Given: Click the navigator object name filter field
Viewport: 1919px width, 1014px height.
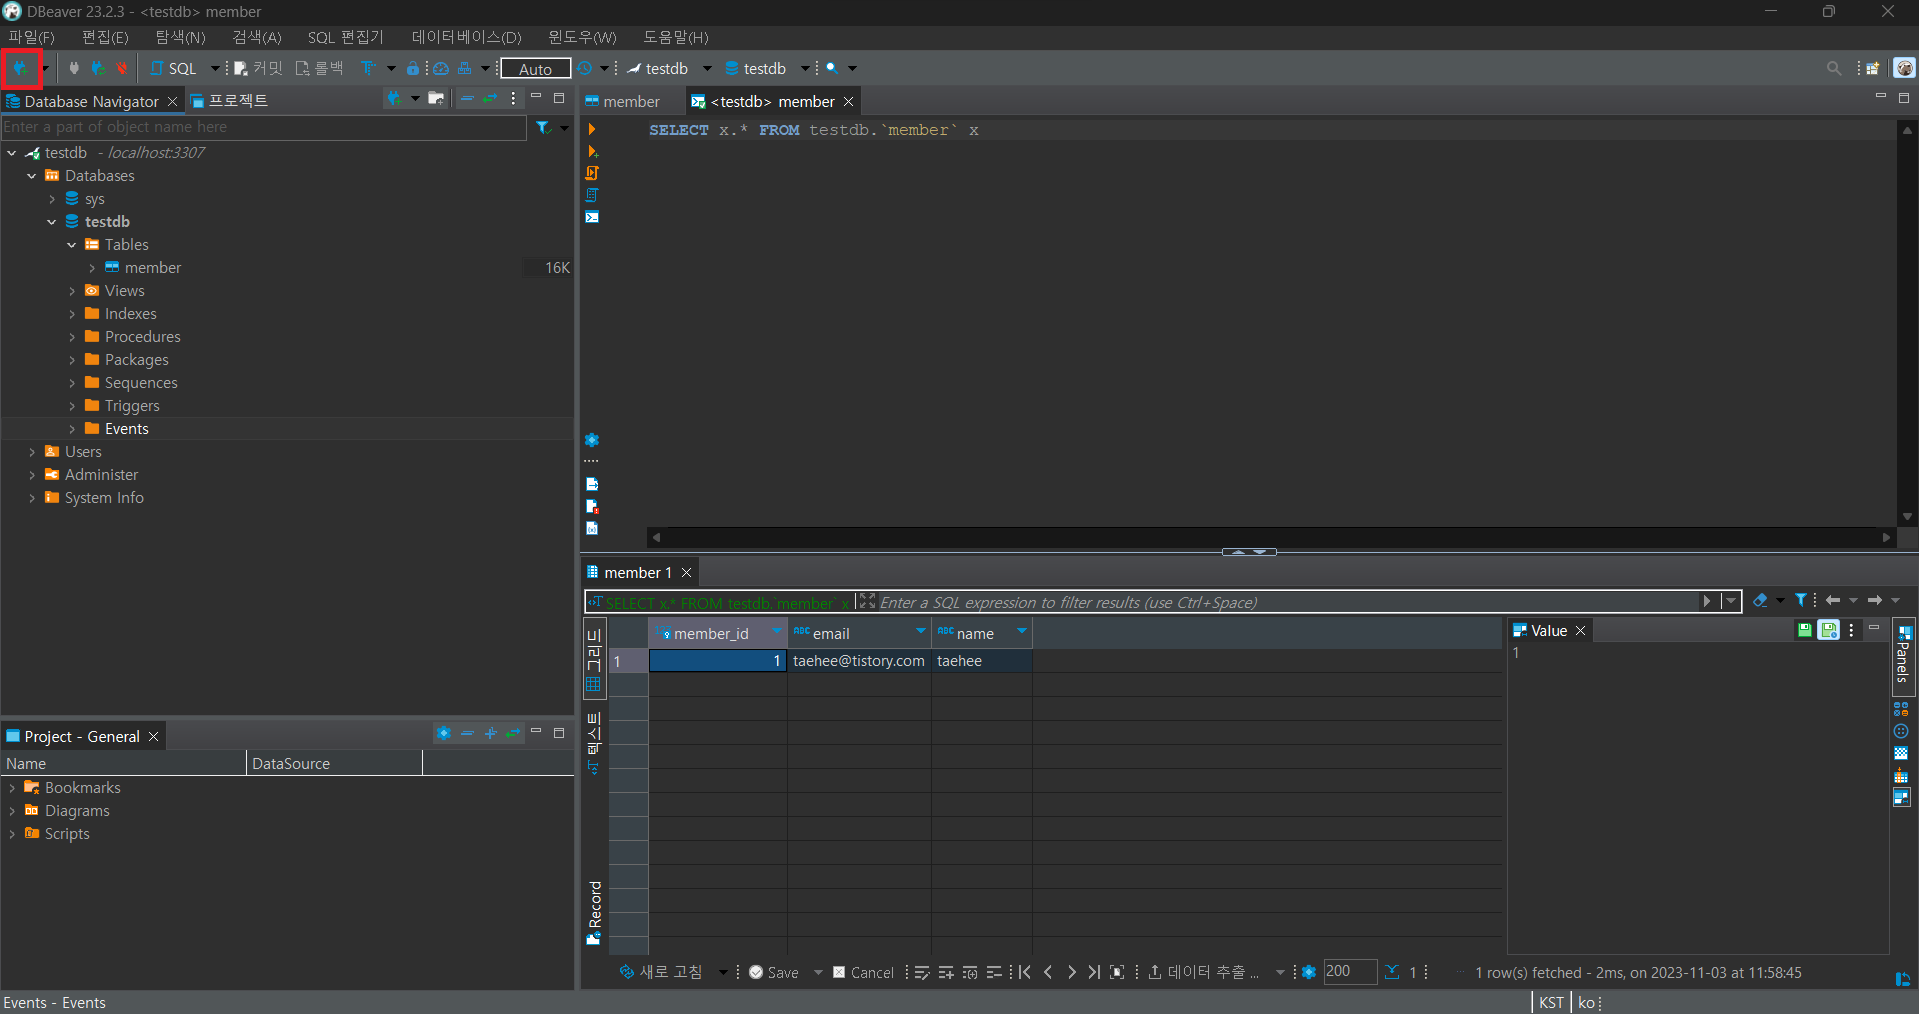Looking at the screenshot, I should click(x=264, y=127).
